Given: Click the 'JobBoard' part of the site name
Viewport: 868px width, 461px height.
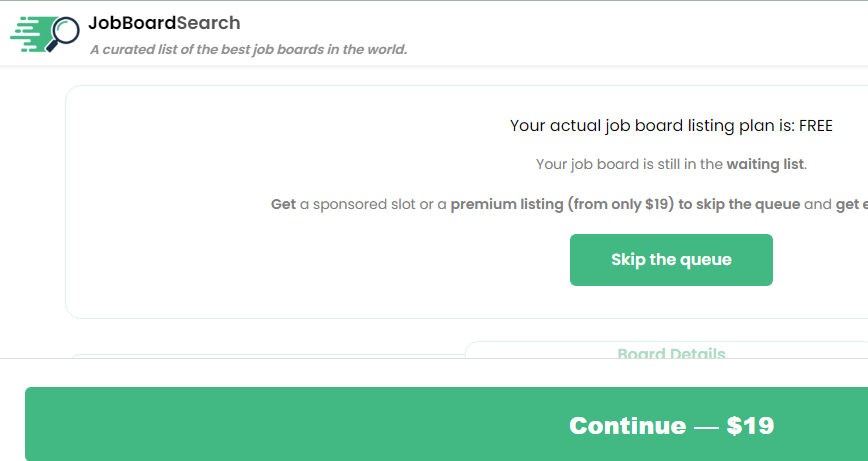Looking at the screenshot, I should (x=131, y=23).
